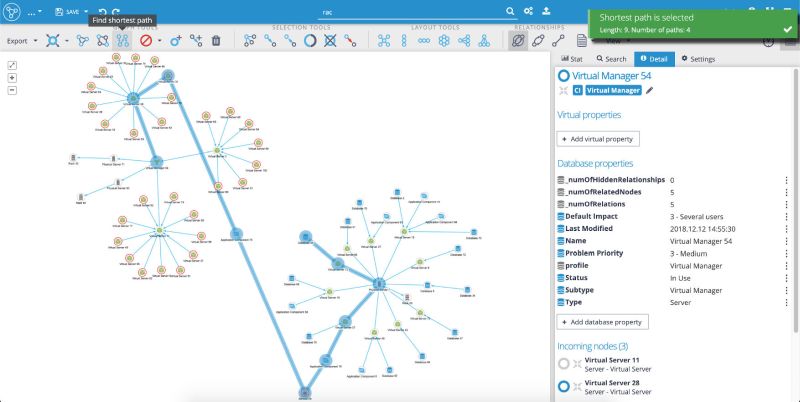
Task: Open the arrow beside red prohibit icon
Action: [x=160, y=41]
